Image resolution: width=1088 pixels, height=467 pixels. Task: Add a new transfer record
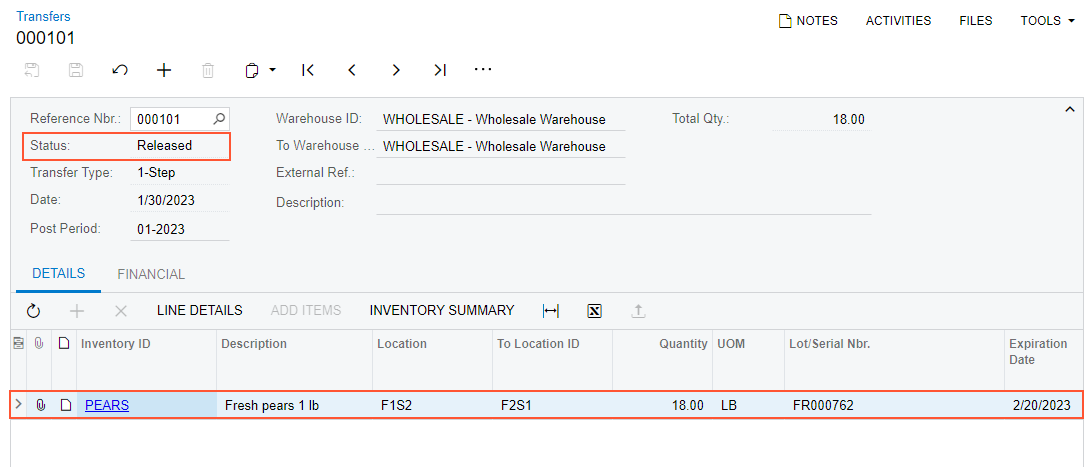[164, 70]
